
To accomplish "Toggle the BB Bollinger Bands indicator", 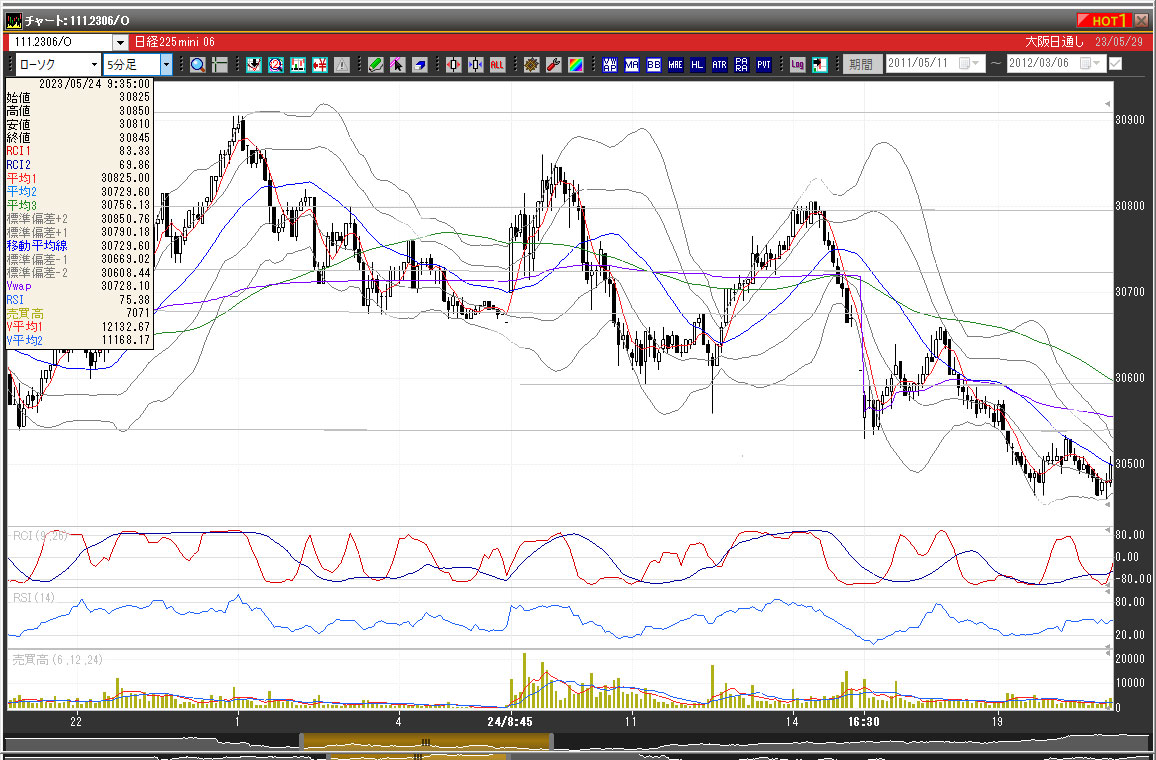I will pos(654,65).
